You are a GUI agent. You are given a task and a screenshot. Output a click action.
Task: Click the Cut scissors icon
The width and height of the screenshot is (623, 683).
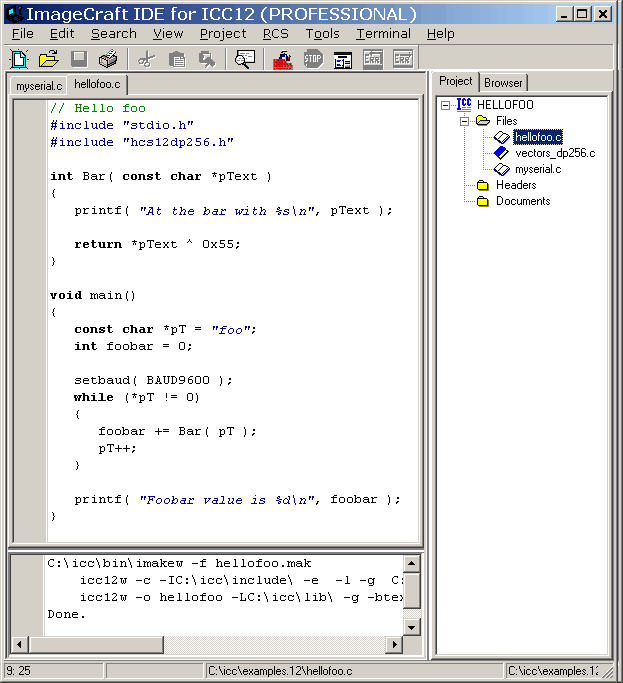click(147, 59)
